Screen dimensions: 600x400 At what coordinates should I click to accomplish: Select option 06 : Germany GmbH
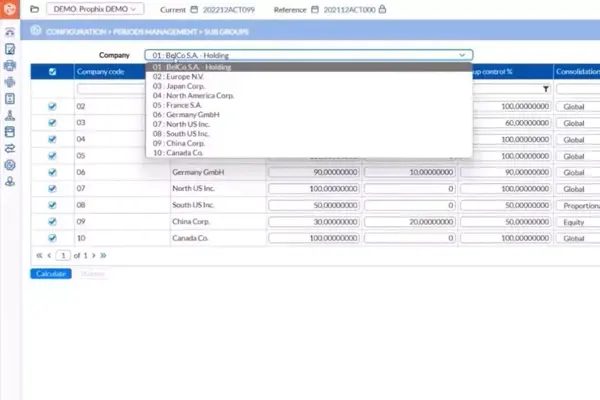coord(309,114)
